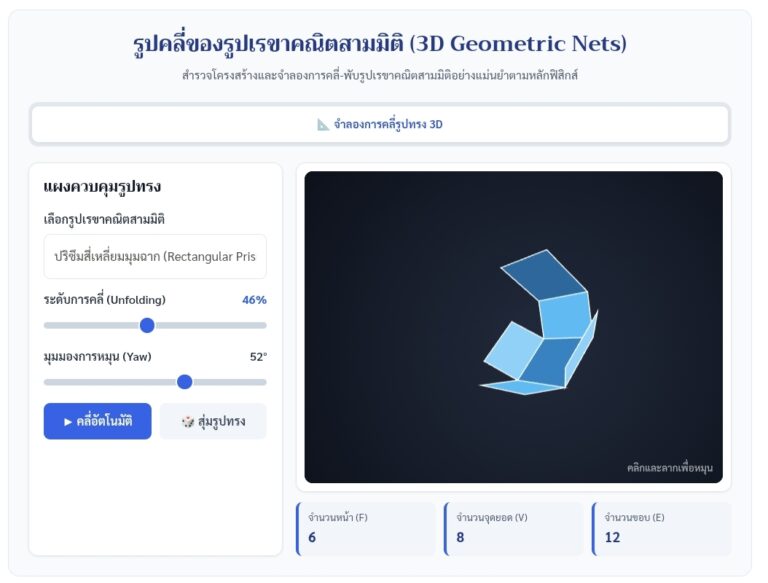Click the 46% unfolding value

pyautogui.click(x=254, y=300)
